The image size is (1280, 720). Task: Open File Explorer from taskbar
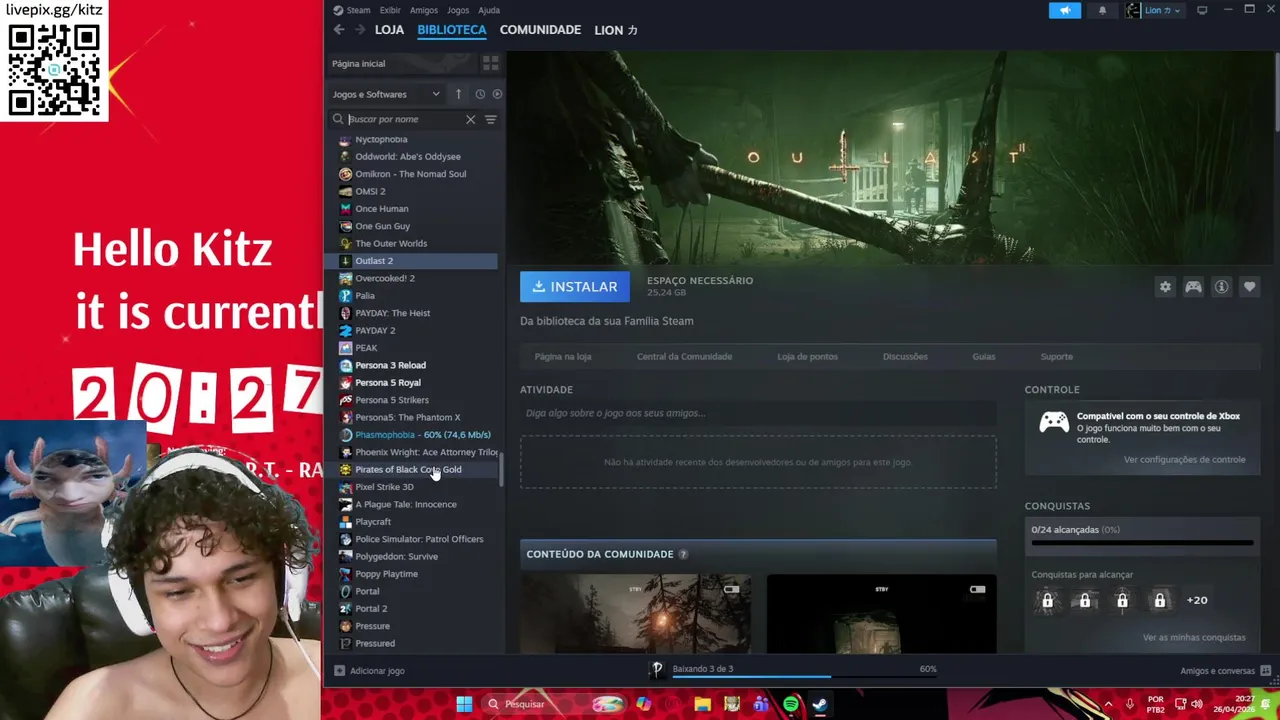(x=702, y=704)
